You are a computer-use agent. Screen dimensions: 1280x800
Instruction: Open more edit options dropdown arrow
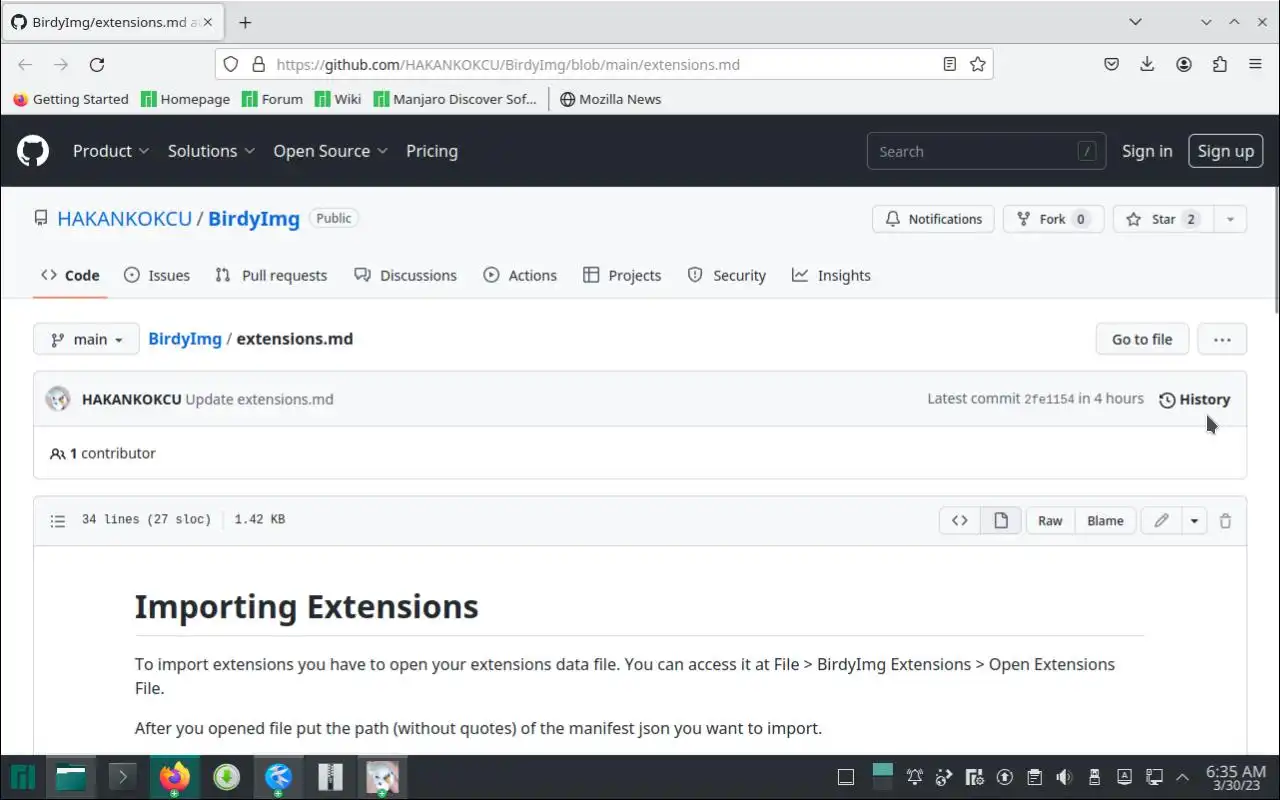pos(1194,520)
